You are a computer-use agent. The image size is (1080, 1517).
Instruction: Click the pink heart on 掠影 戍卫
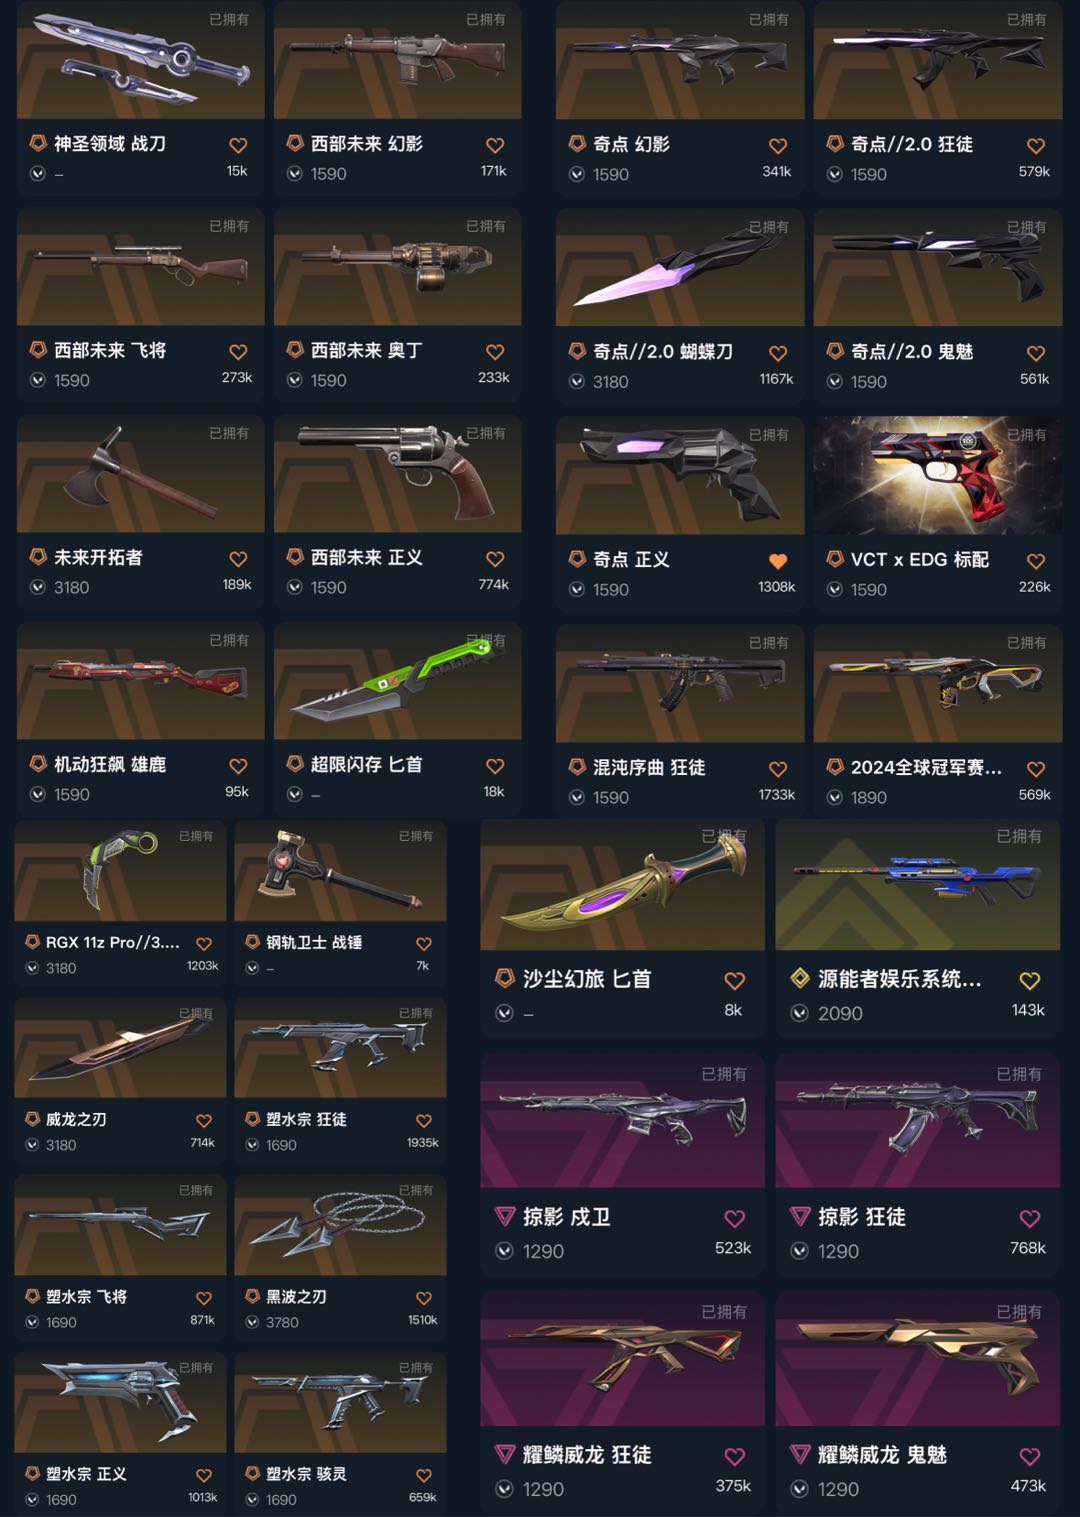tap(735, 1218)
